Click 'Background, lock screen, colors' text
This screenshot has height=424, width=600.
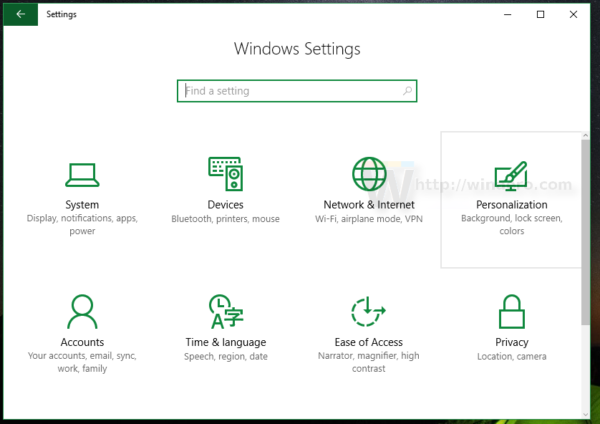(512, 225)
